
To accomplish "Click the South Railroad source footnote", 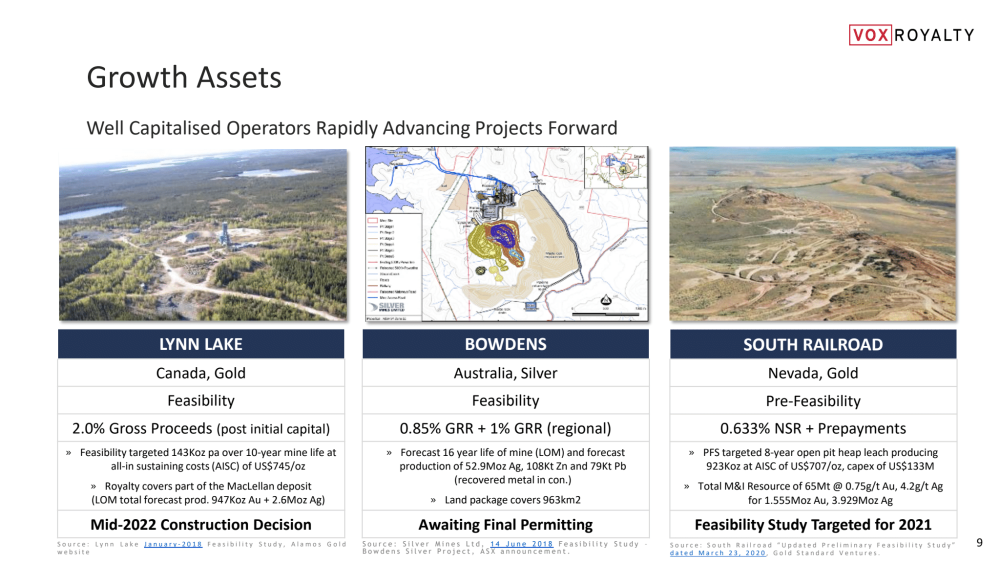I will (812, 549).
